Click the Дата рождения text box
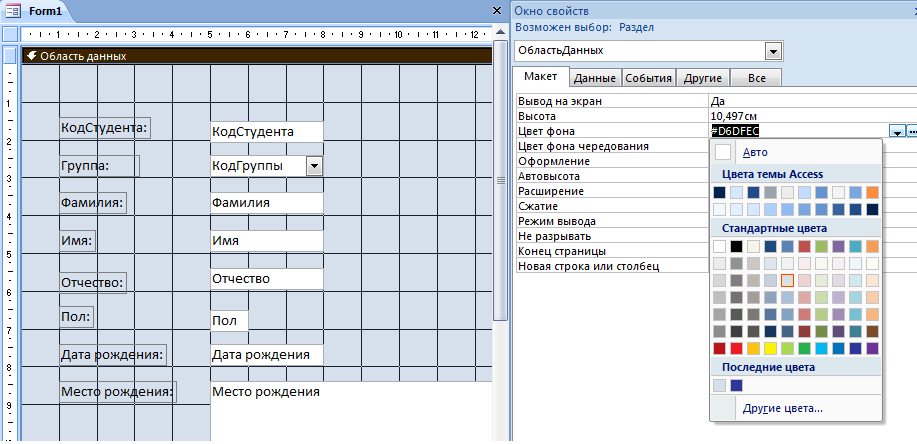Viewport: 917px width, 444px height. 267,354
